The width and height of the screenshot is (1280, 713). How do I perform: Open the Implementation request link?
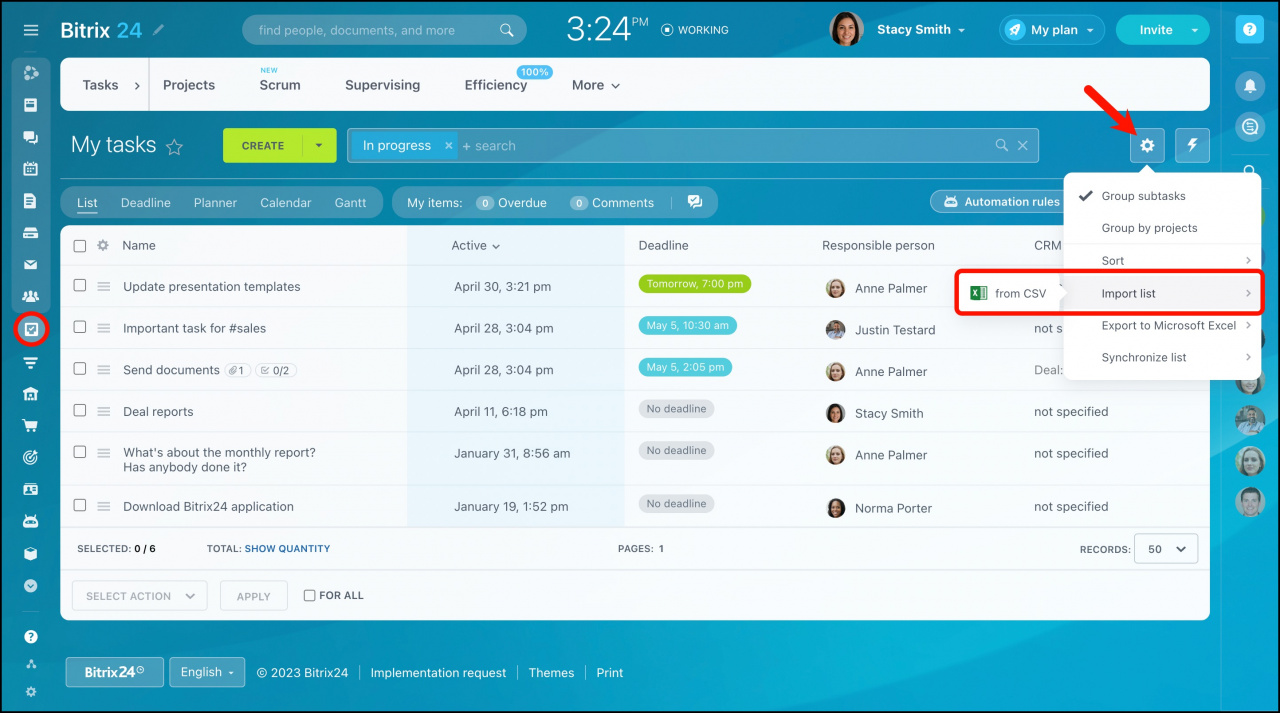coord(438,673)
